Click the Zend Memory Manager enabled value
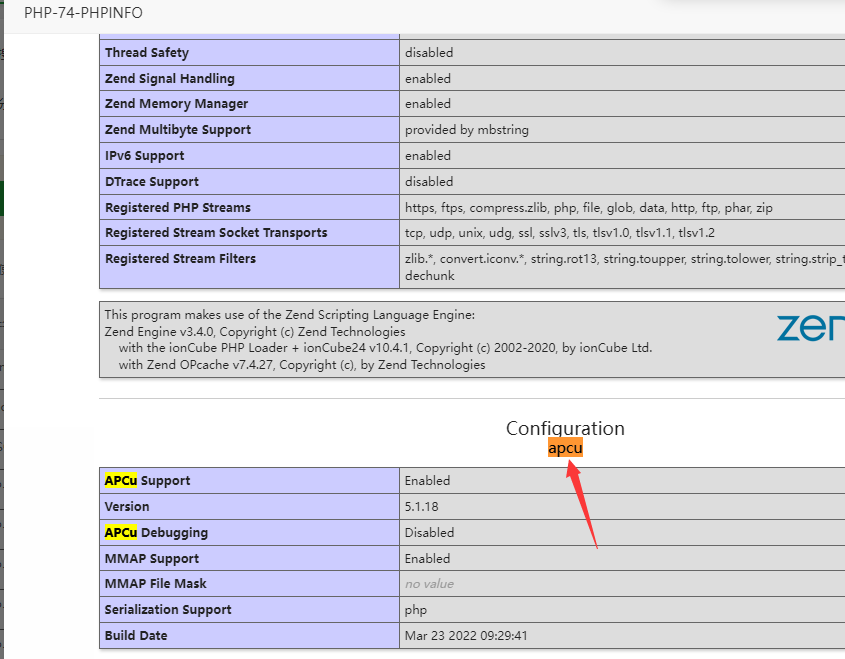Image resolution: width=845 pixels, height=659 pixels. (x=428, y=103)
